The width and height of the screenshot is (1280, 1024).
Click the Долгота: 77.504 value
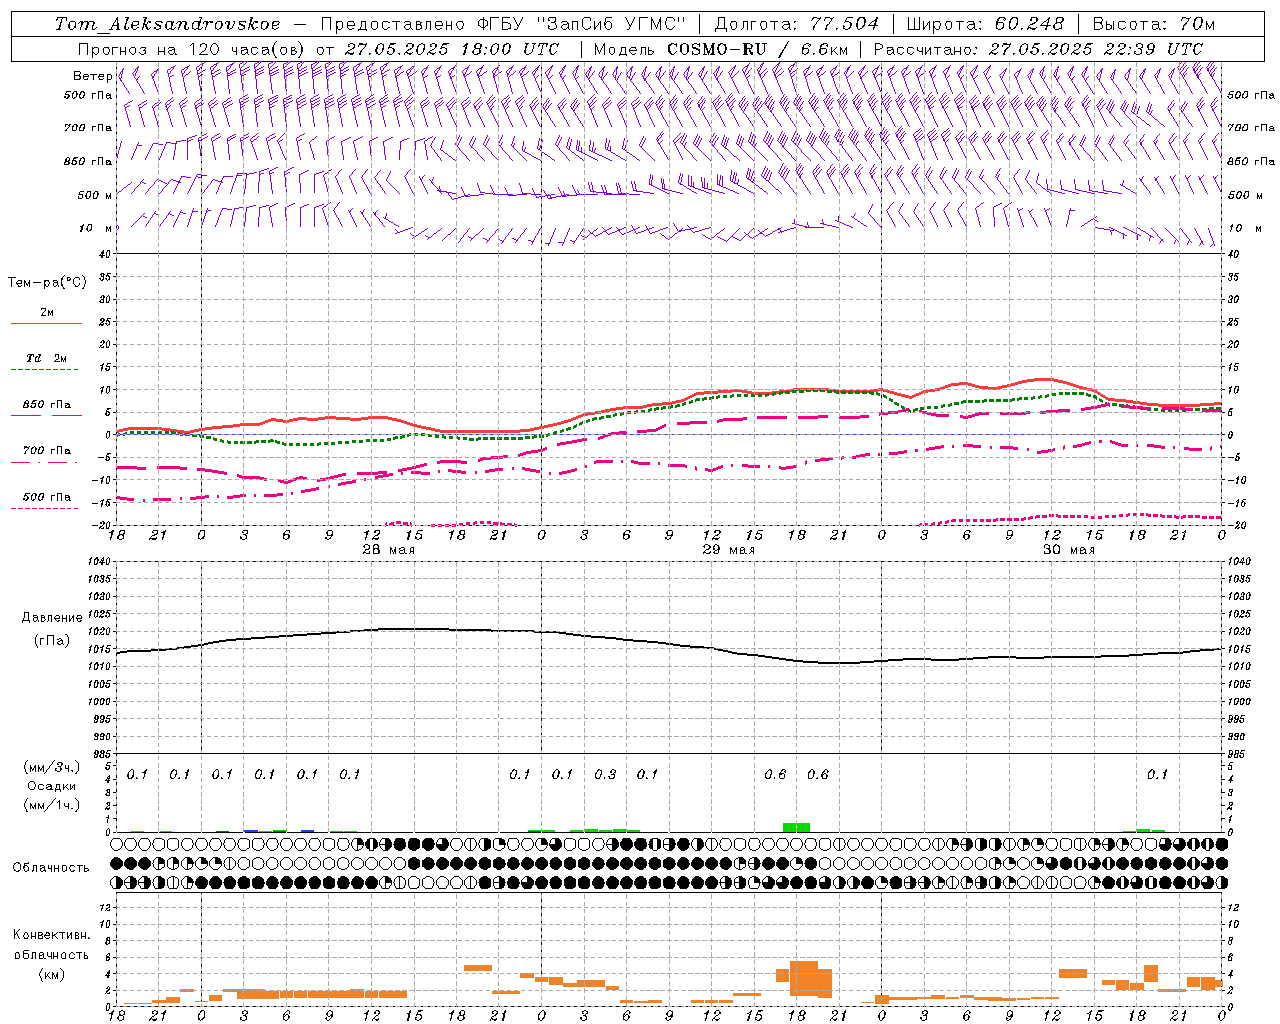point(796,24)
